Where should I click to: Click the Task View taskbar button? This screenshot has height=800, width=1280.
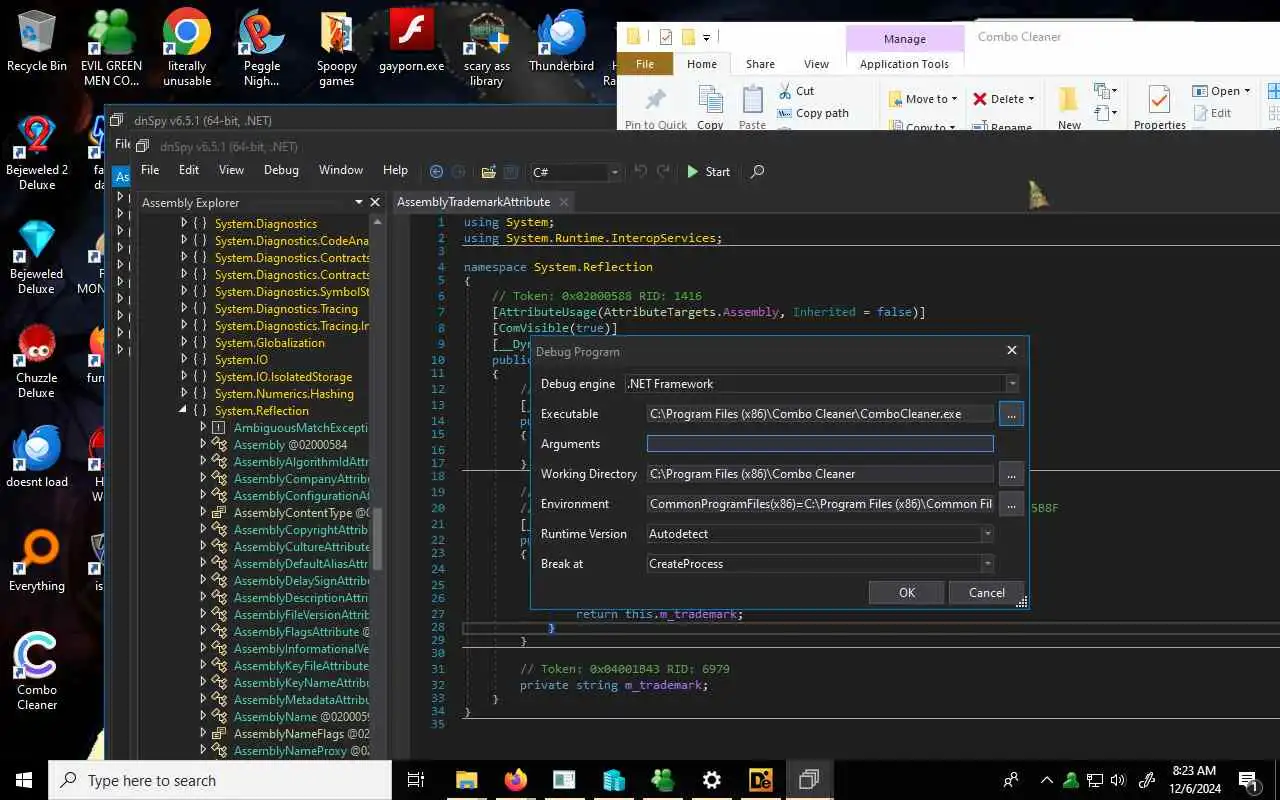(x=416, y=780)
